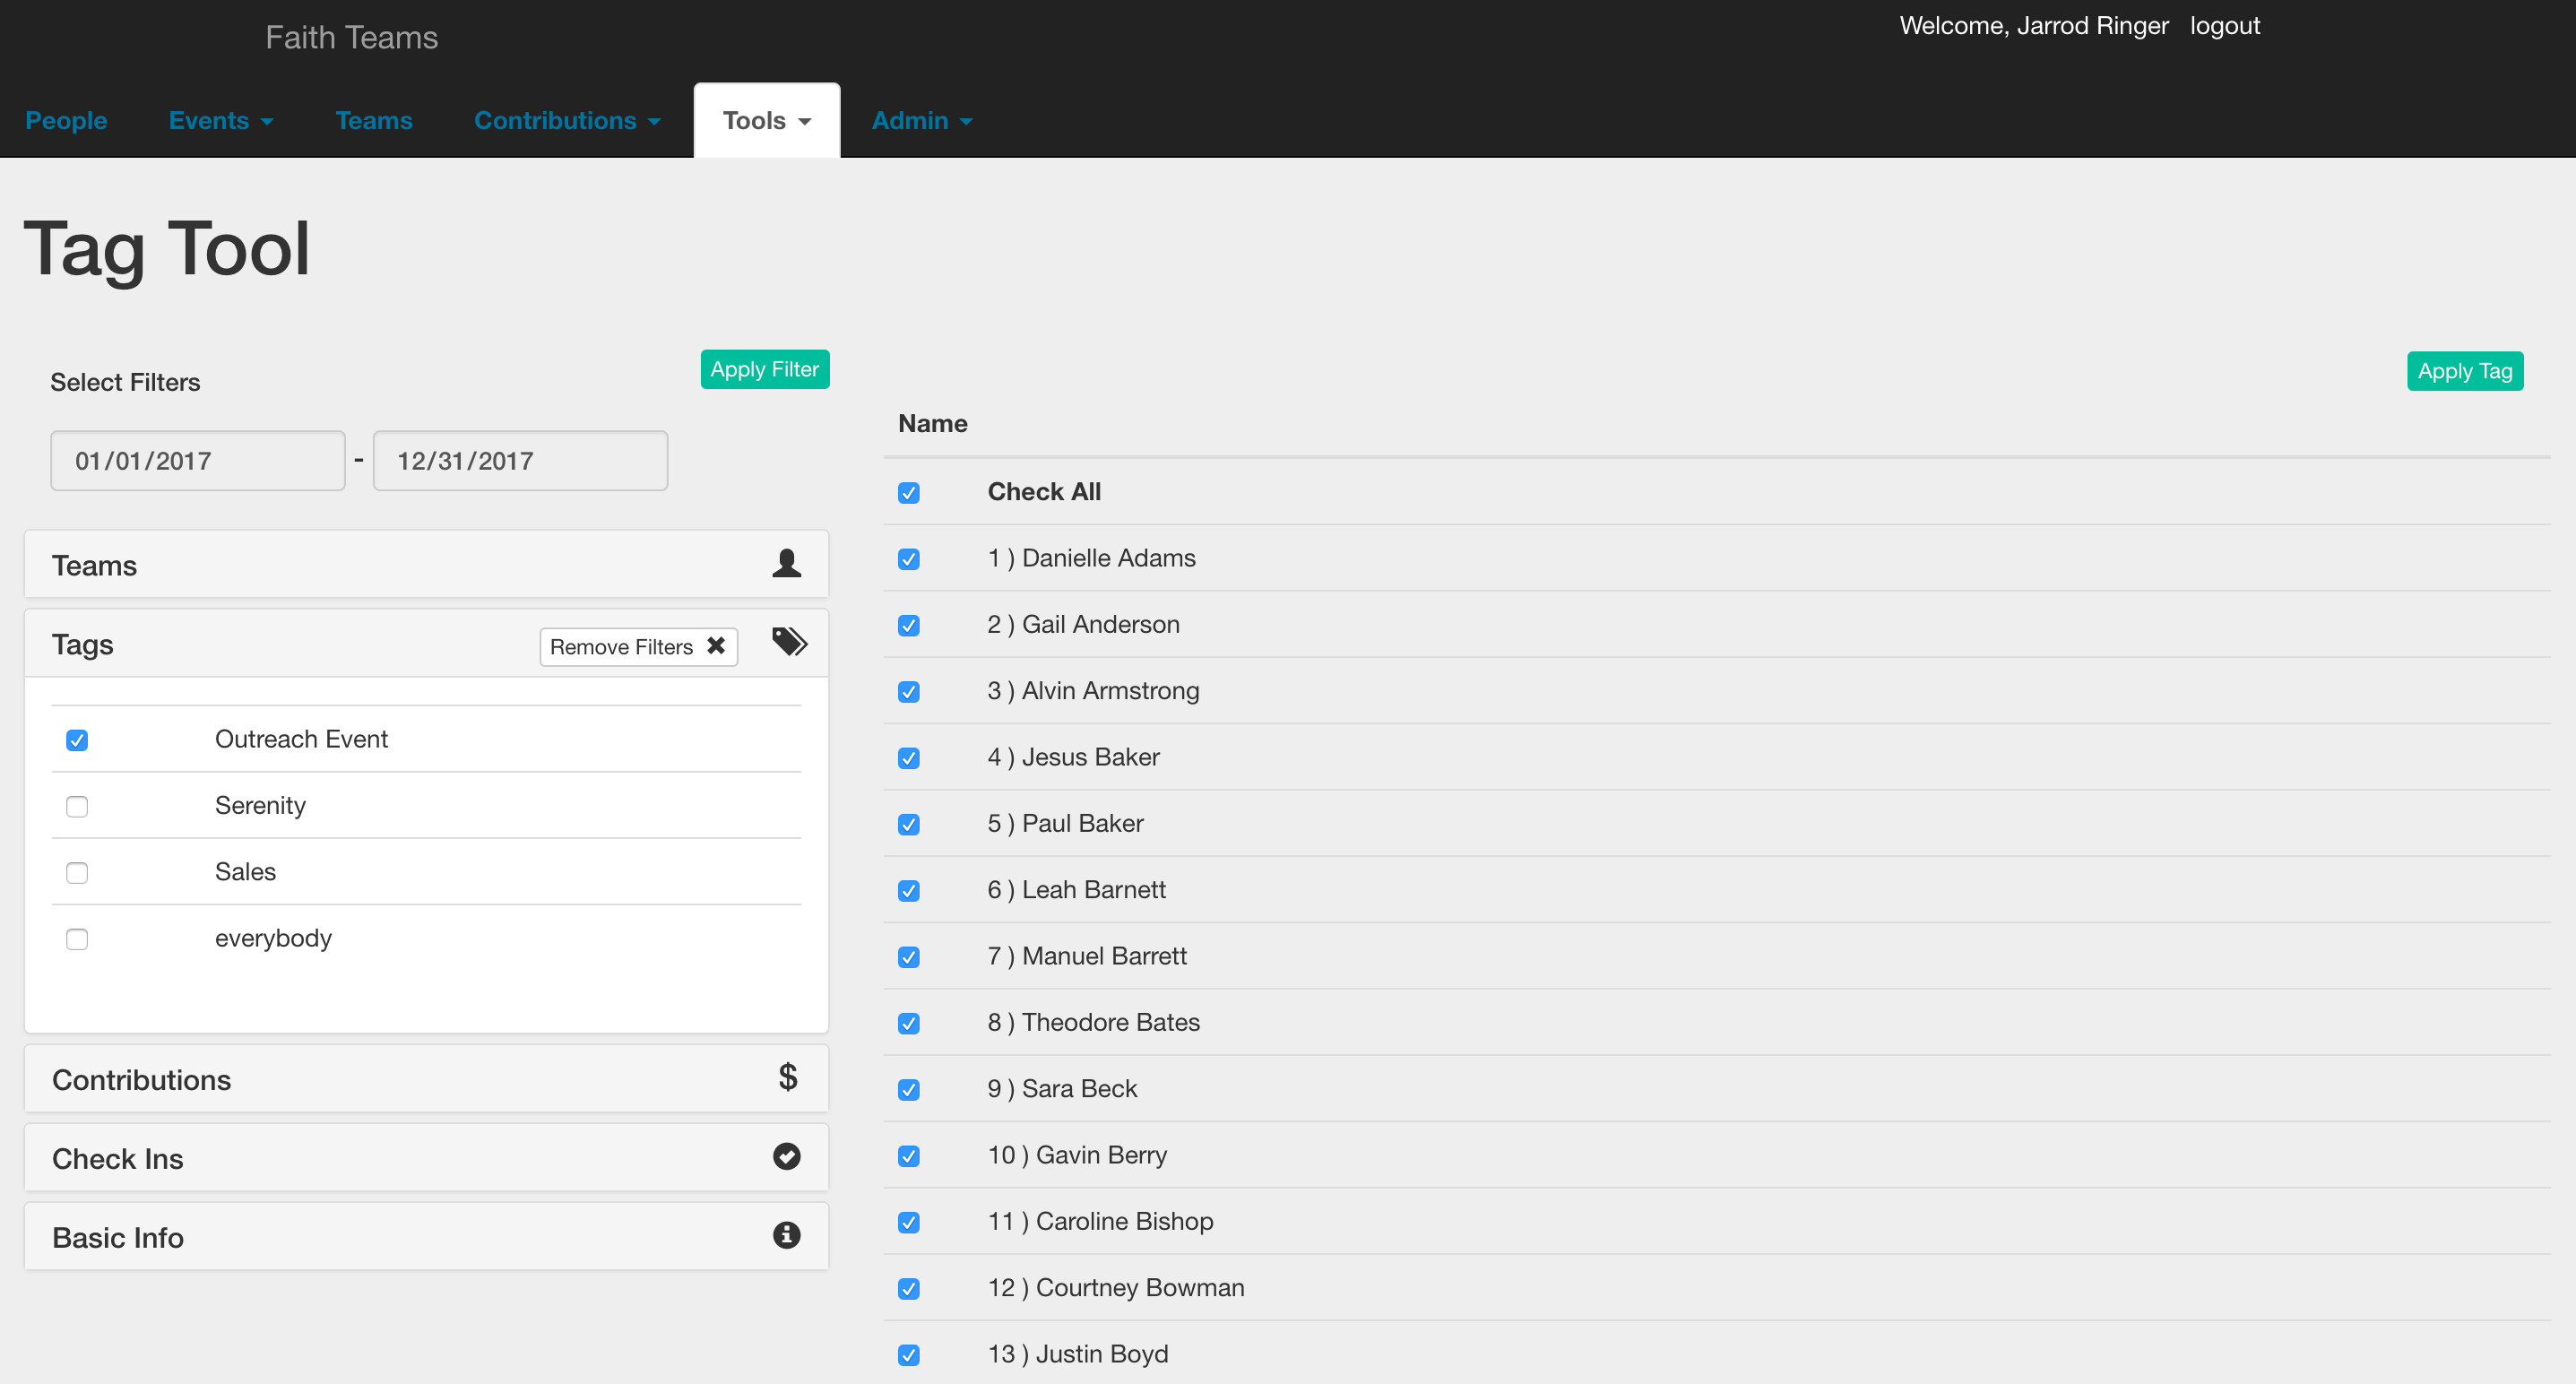
Task: Uncheck Danielle Adams in the name list
Action: coord(908,559)
